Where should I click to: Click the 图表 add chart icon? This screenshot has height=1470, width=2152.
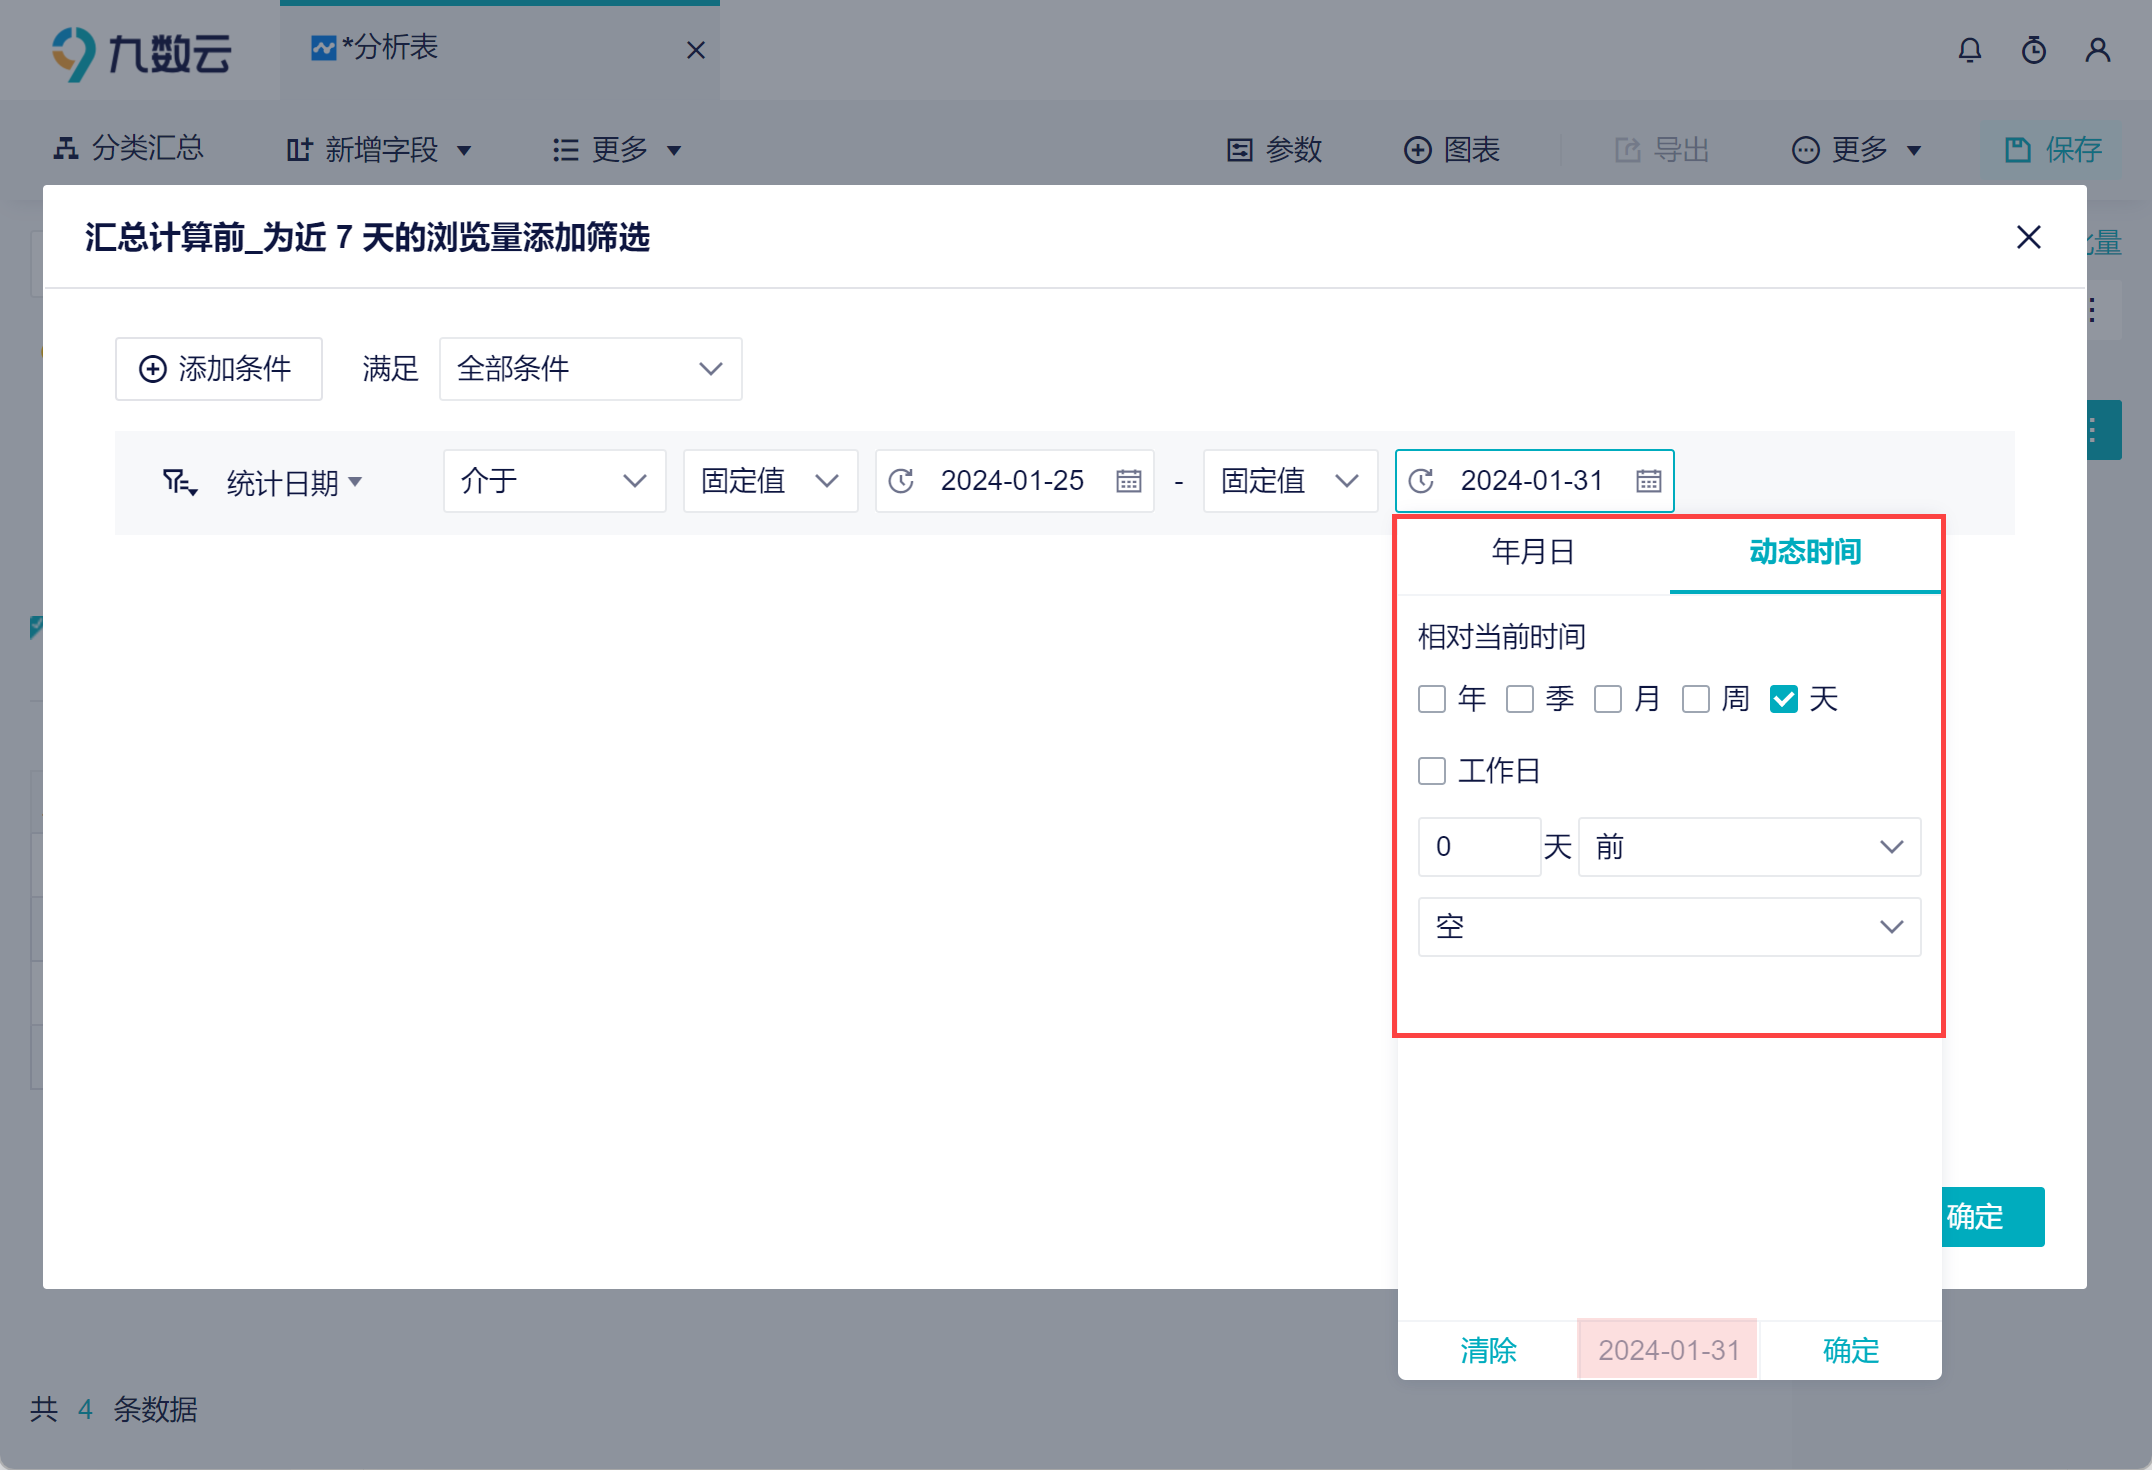(1417, 150)
